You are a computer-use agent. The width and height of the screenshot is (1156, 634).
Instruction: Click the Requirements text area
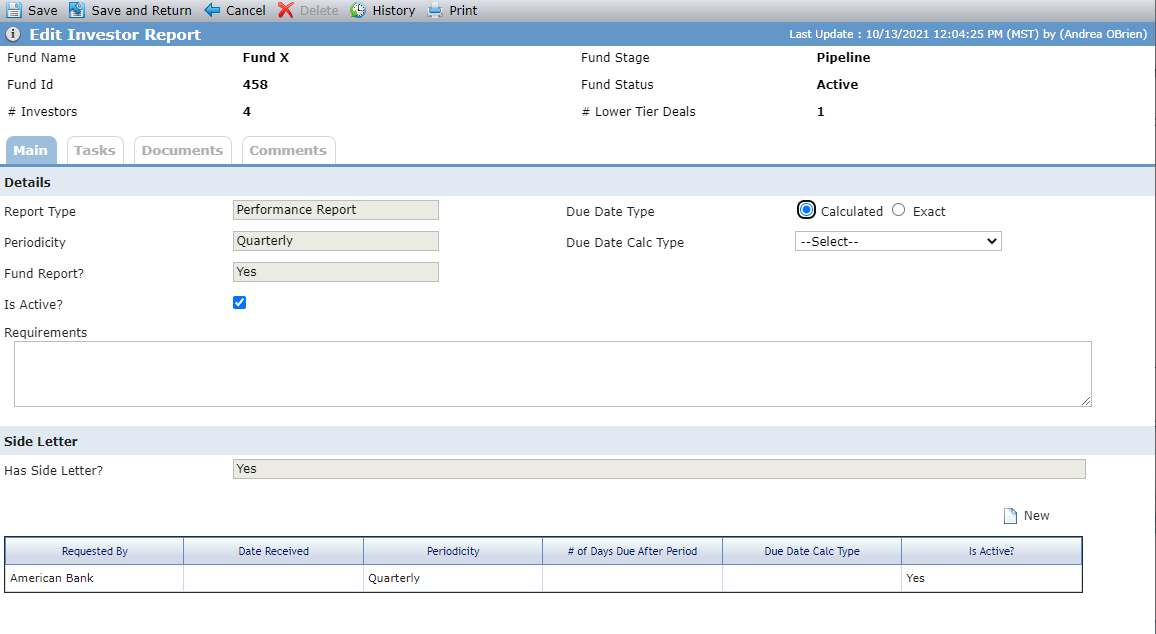click(553, 374)
